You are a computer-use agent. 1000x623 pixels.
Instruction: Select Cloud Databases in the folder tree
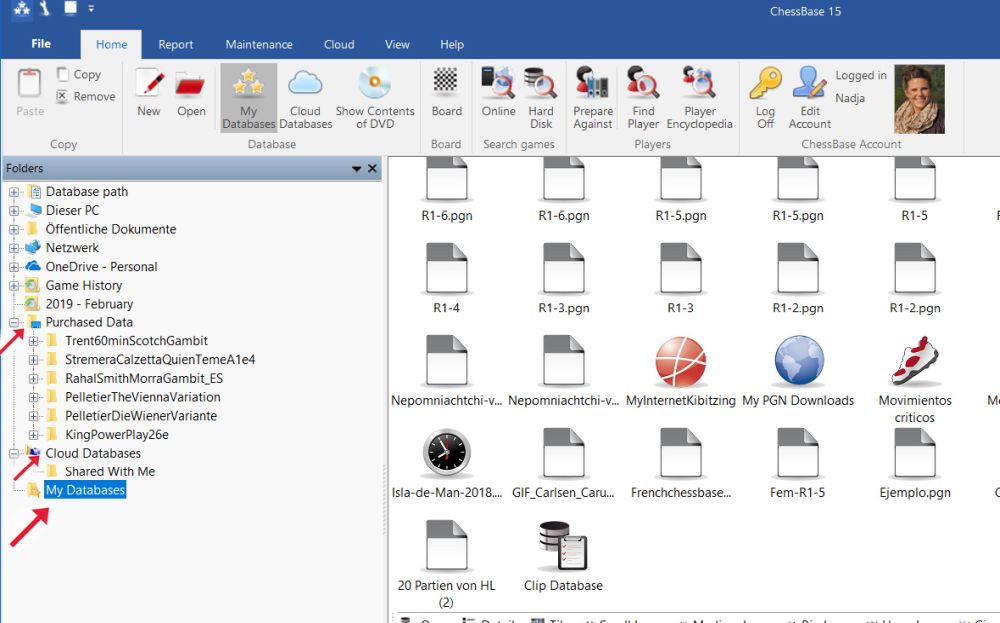tap(93, 453)
